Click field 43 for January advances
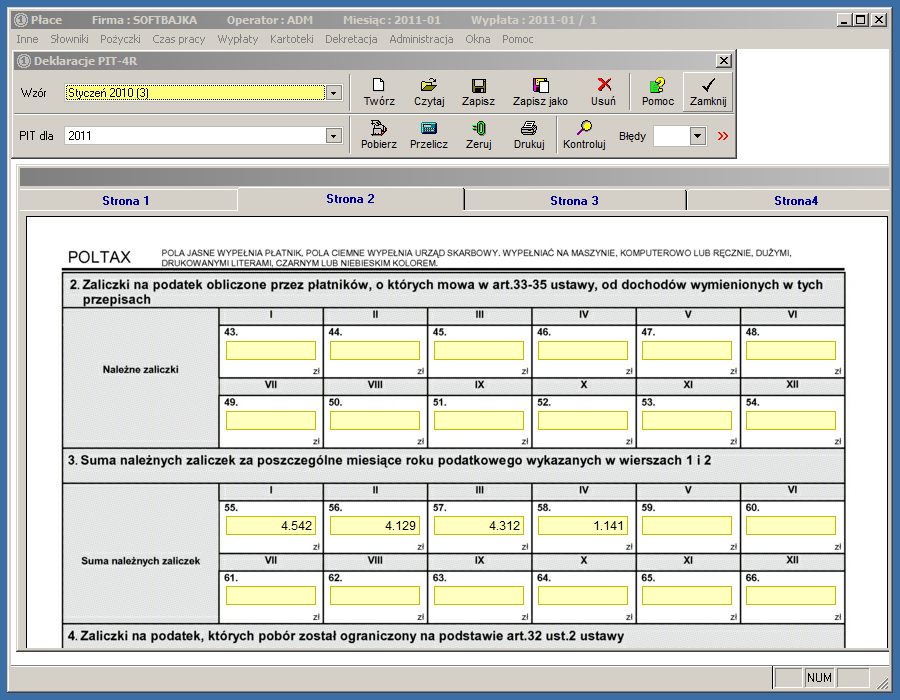This screenshot has height=700, width=900. (271, 351)
